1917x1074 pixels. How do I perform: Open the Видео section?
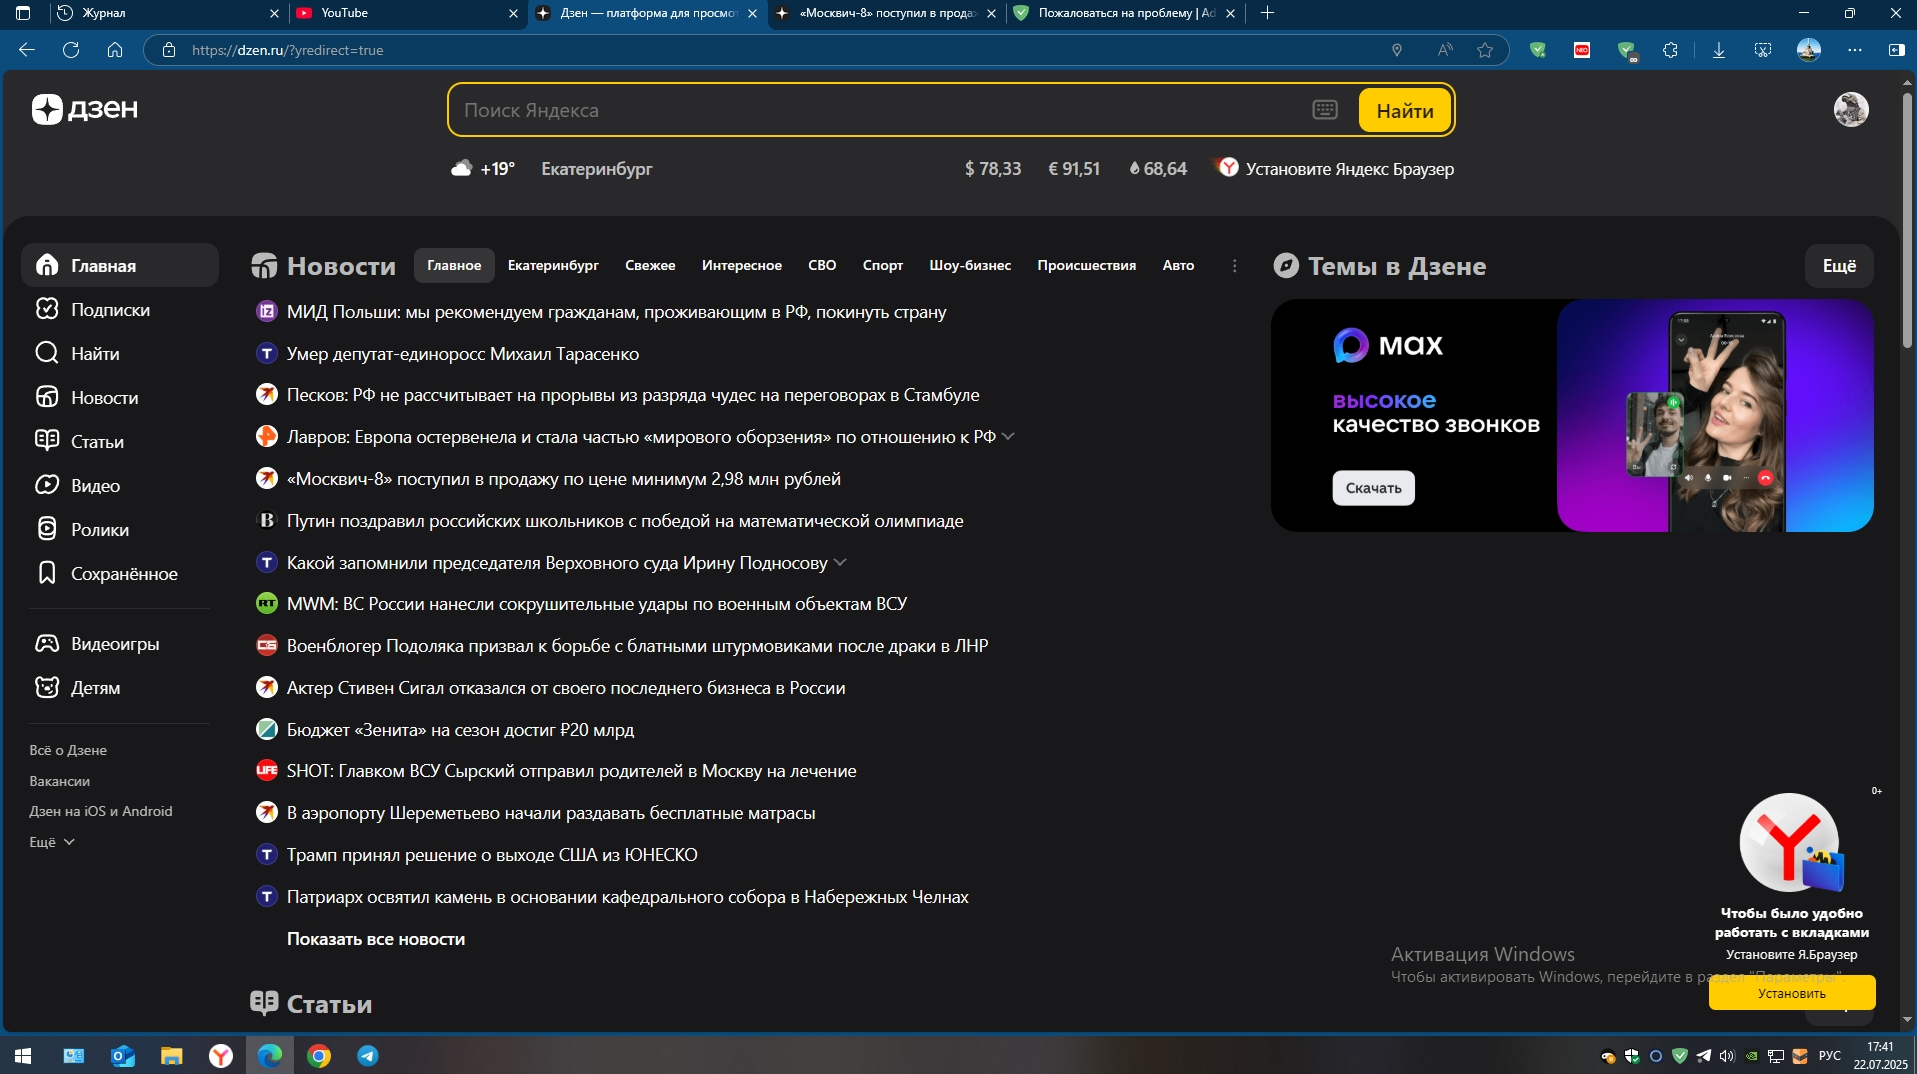pos(98,485)
